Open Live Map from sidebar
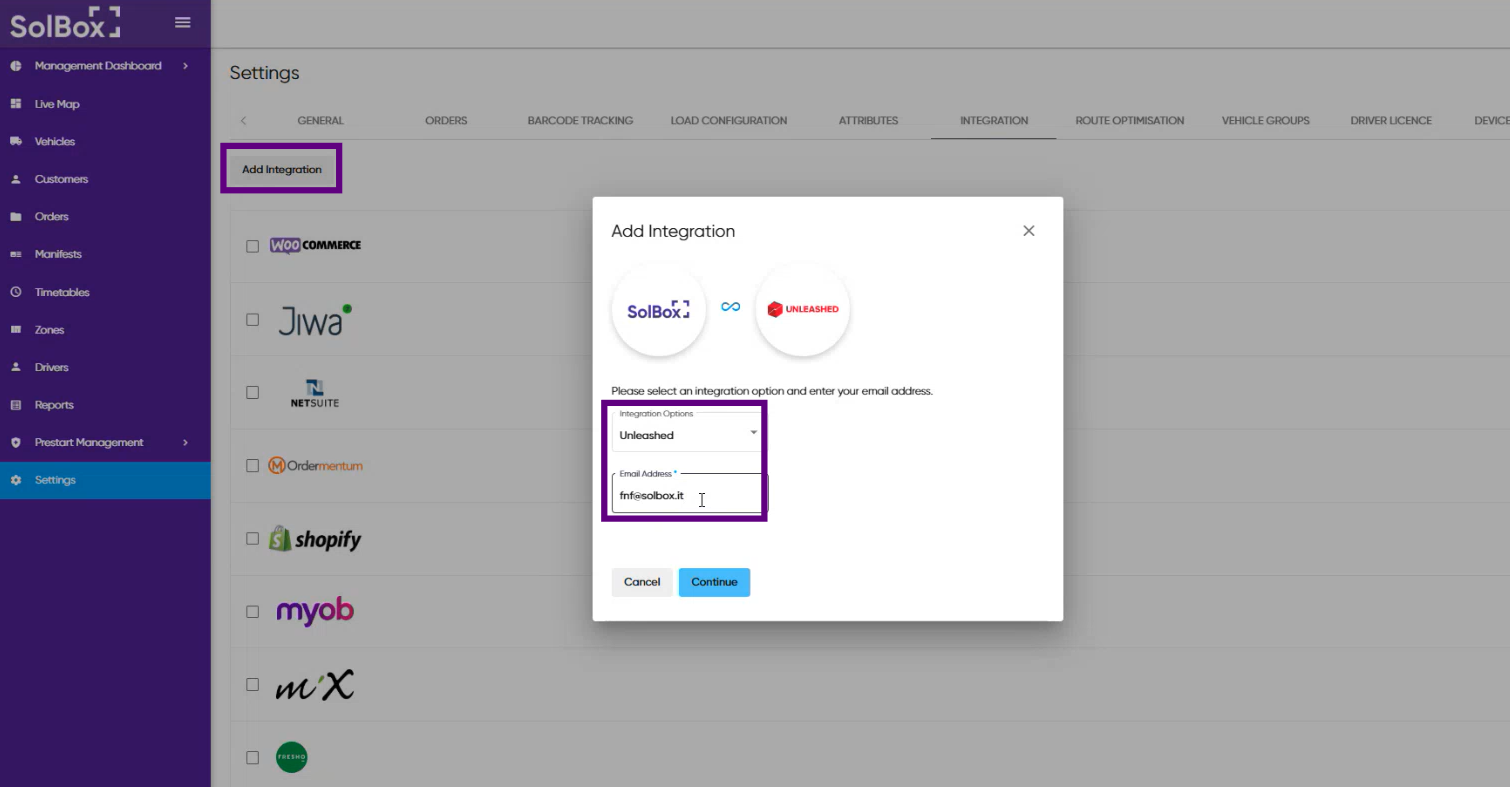This screenshot has width=1510, height=787. click(x=57, y=104)
